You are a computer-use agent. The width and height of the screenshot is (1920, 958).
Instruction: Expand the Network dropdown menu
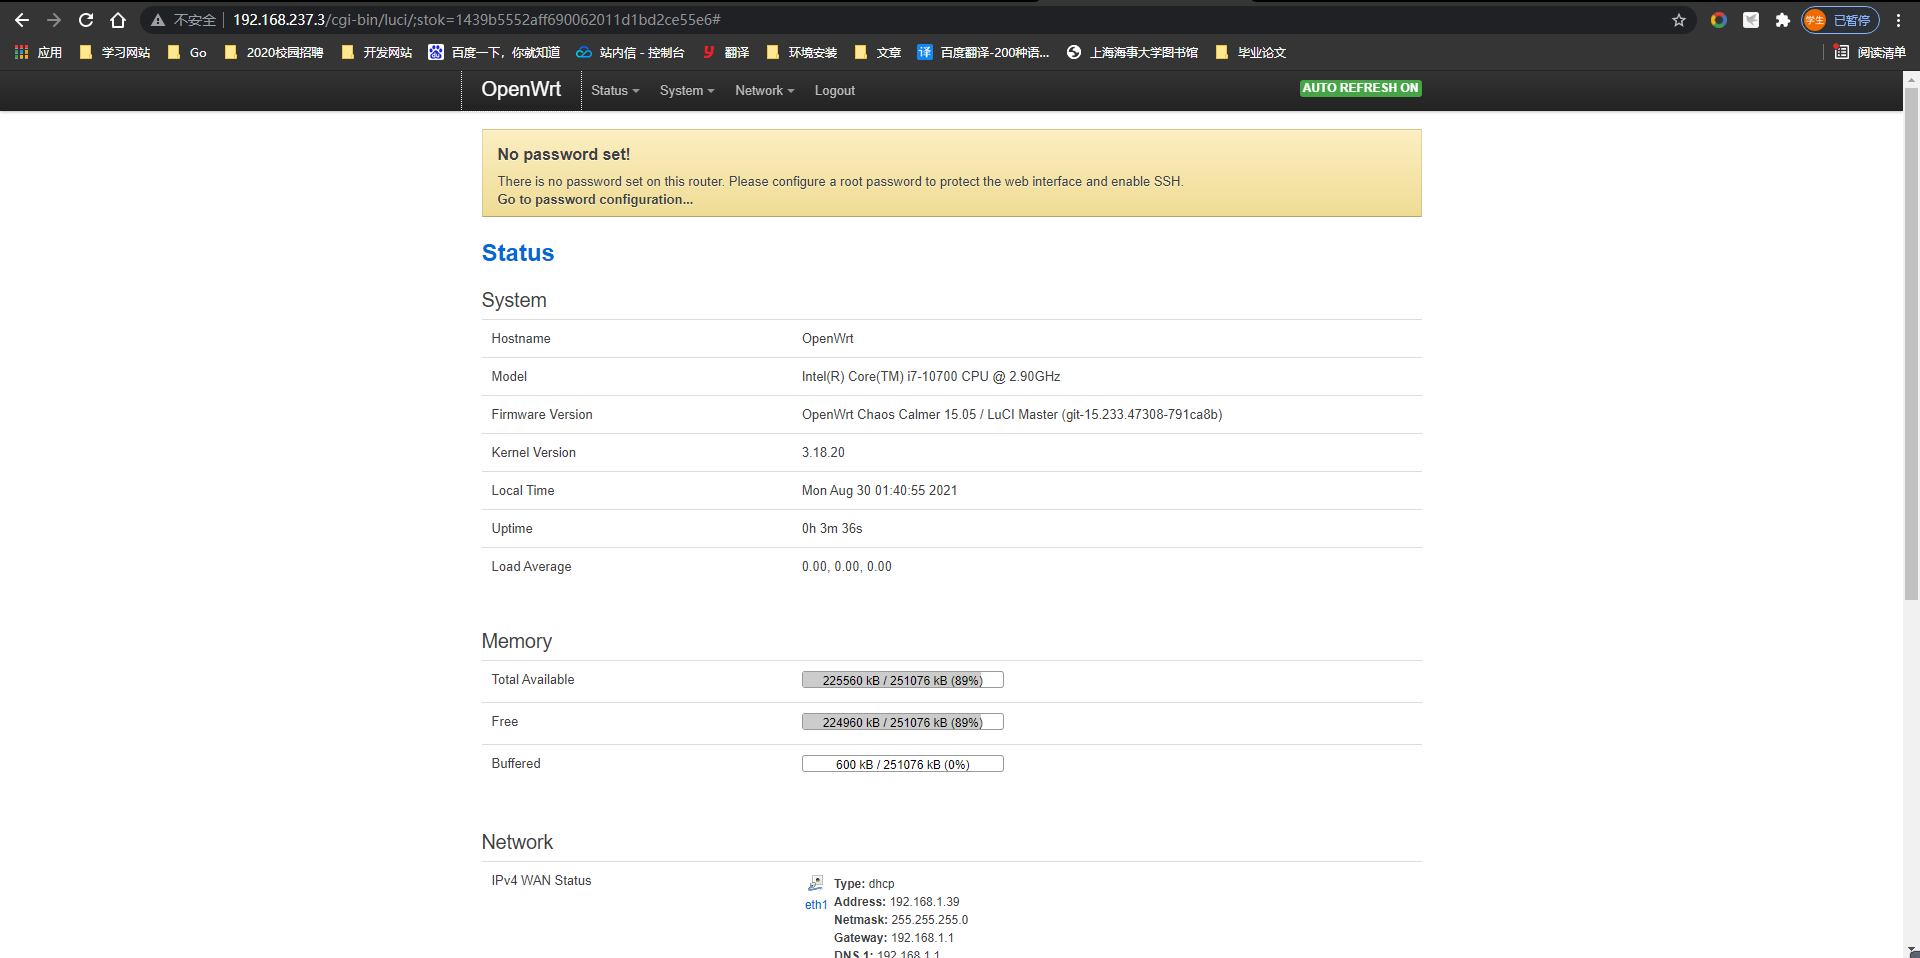tap(765, 90)
